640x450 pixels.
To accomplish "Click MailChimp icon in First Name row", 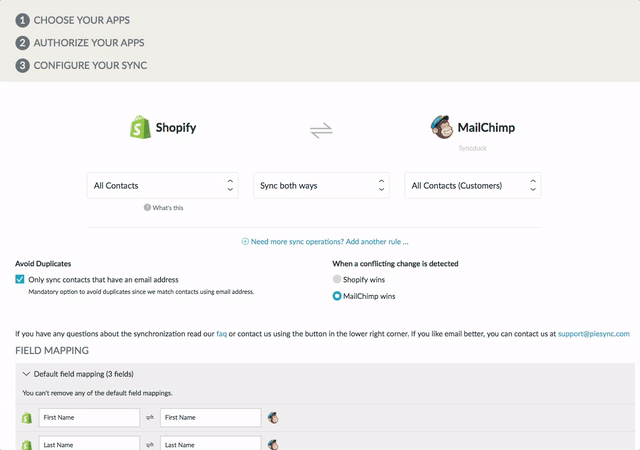I will click(273, 418).
